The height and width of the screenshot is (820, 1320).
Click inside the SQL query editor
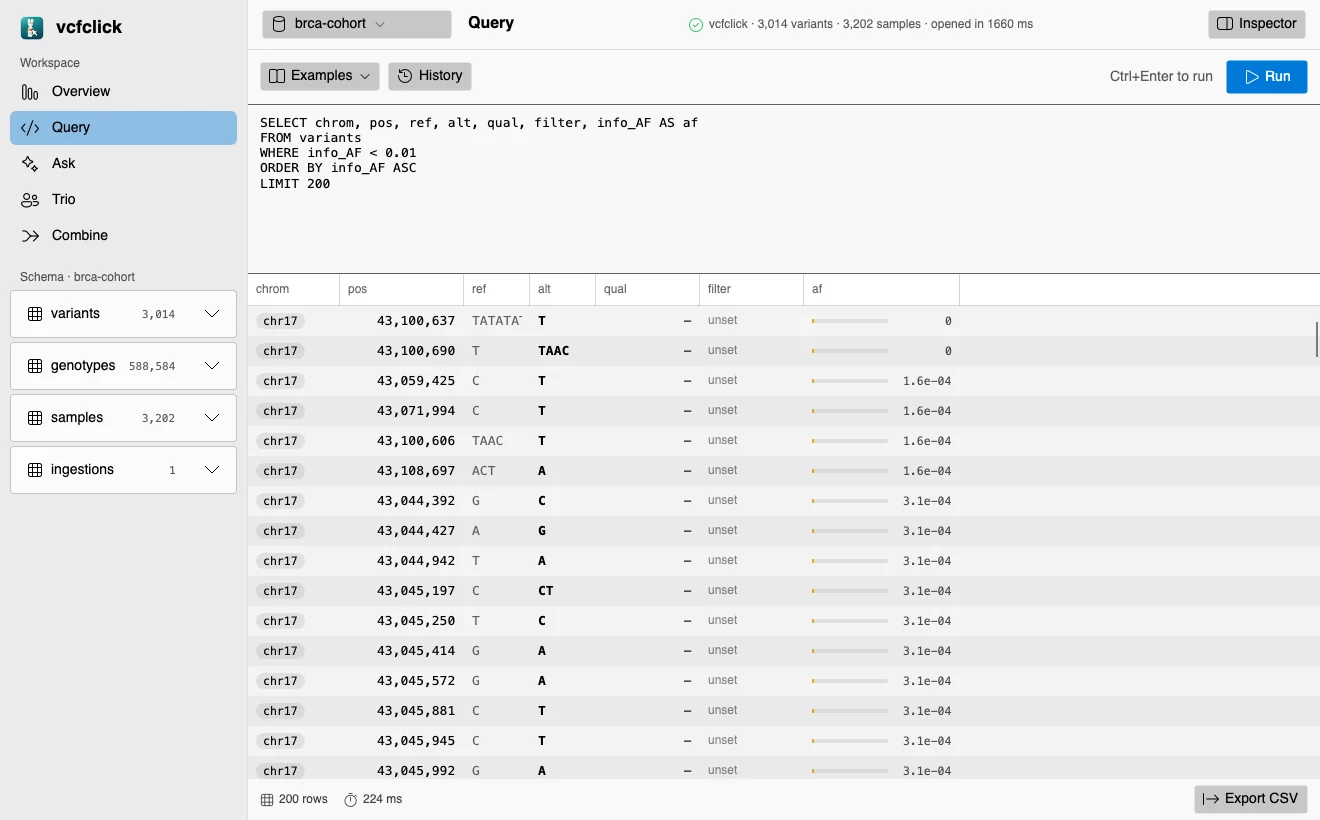784,188
